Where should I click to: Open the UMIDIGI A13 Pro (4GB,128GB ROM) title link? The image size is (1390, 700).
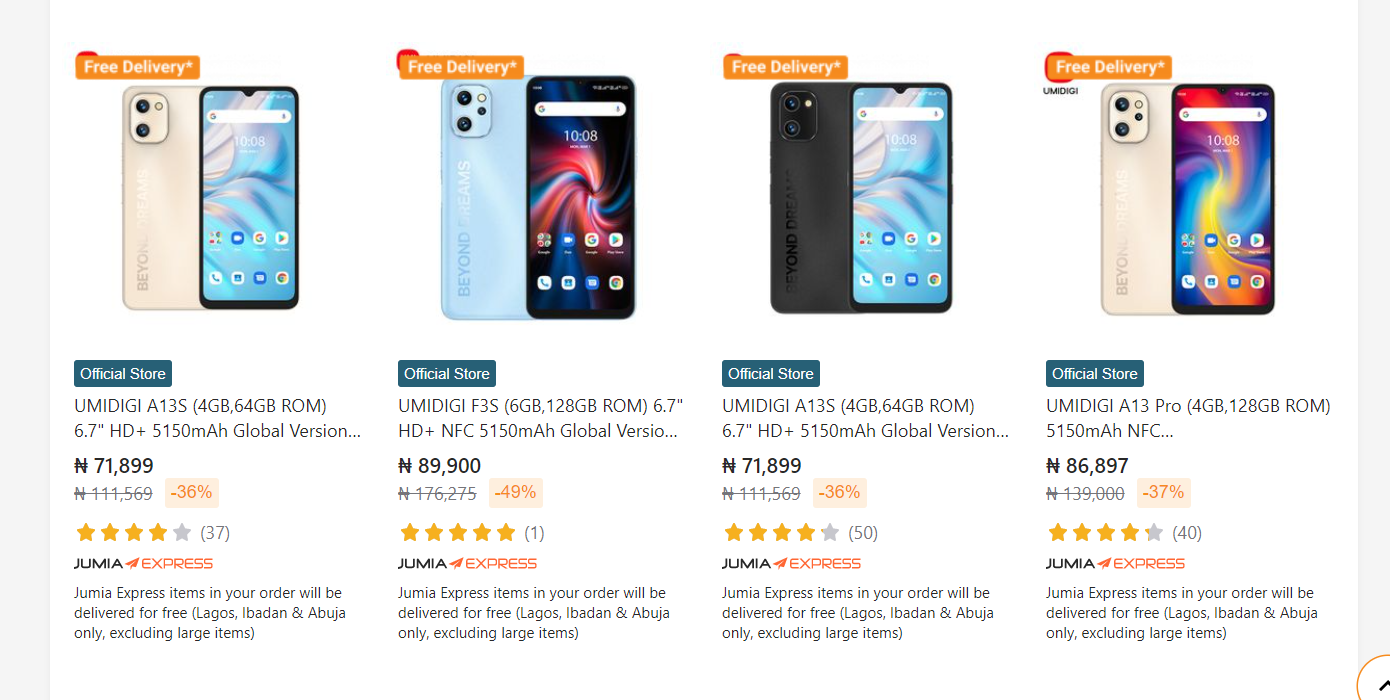pos(1188,419)
